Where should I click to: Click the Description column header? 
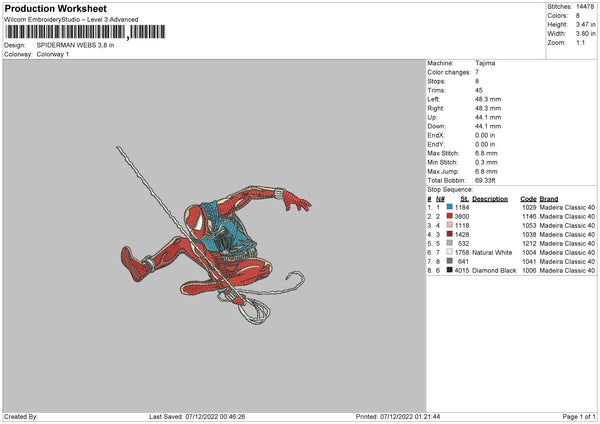click(490, 198)
